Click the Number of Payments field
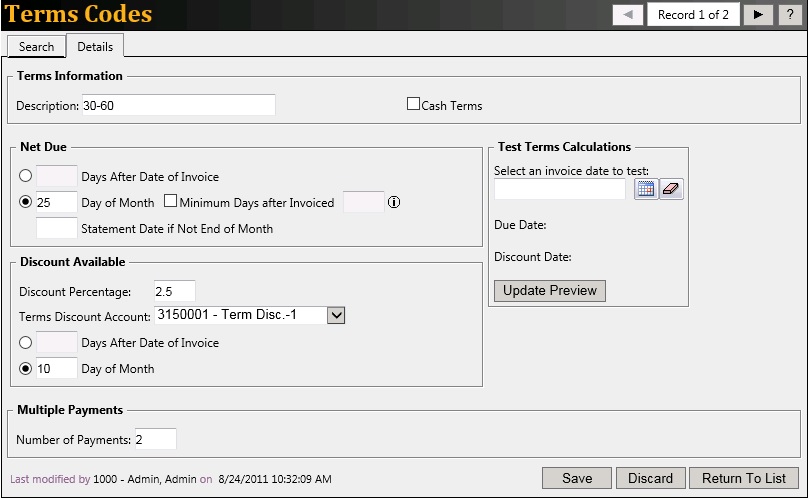 pyautogui.click(x=155, y=439)
